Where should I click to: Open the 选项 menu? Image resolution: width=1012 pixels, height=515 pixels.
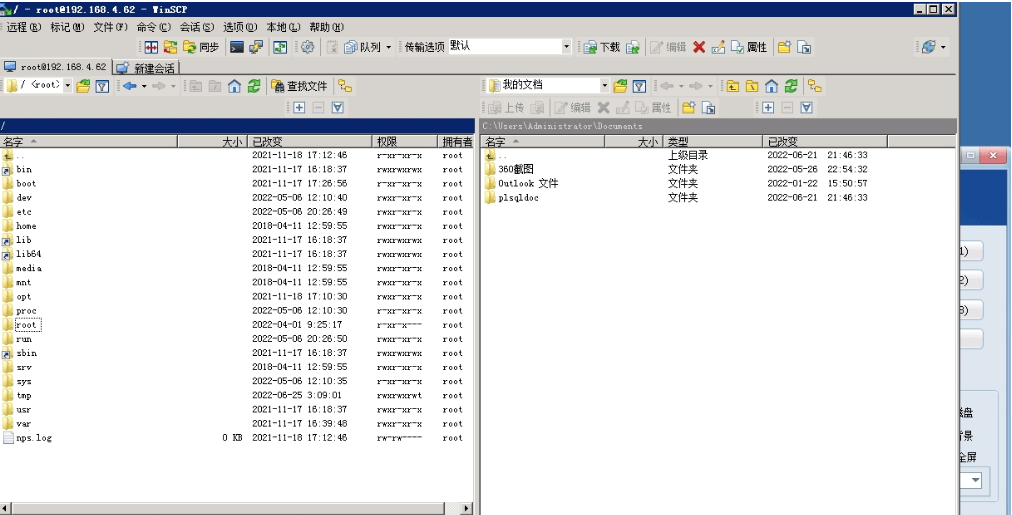pos(240,27)
